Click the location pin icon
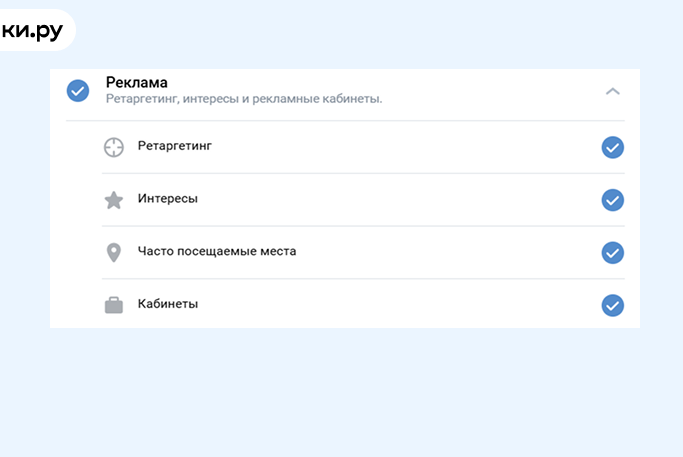Image resolution: width=683 pixels, height=457 pixels. [x=114, y=252]
